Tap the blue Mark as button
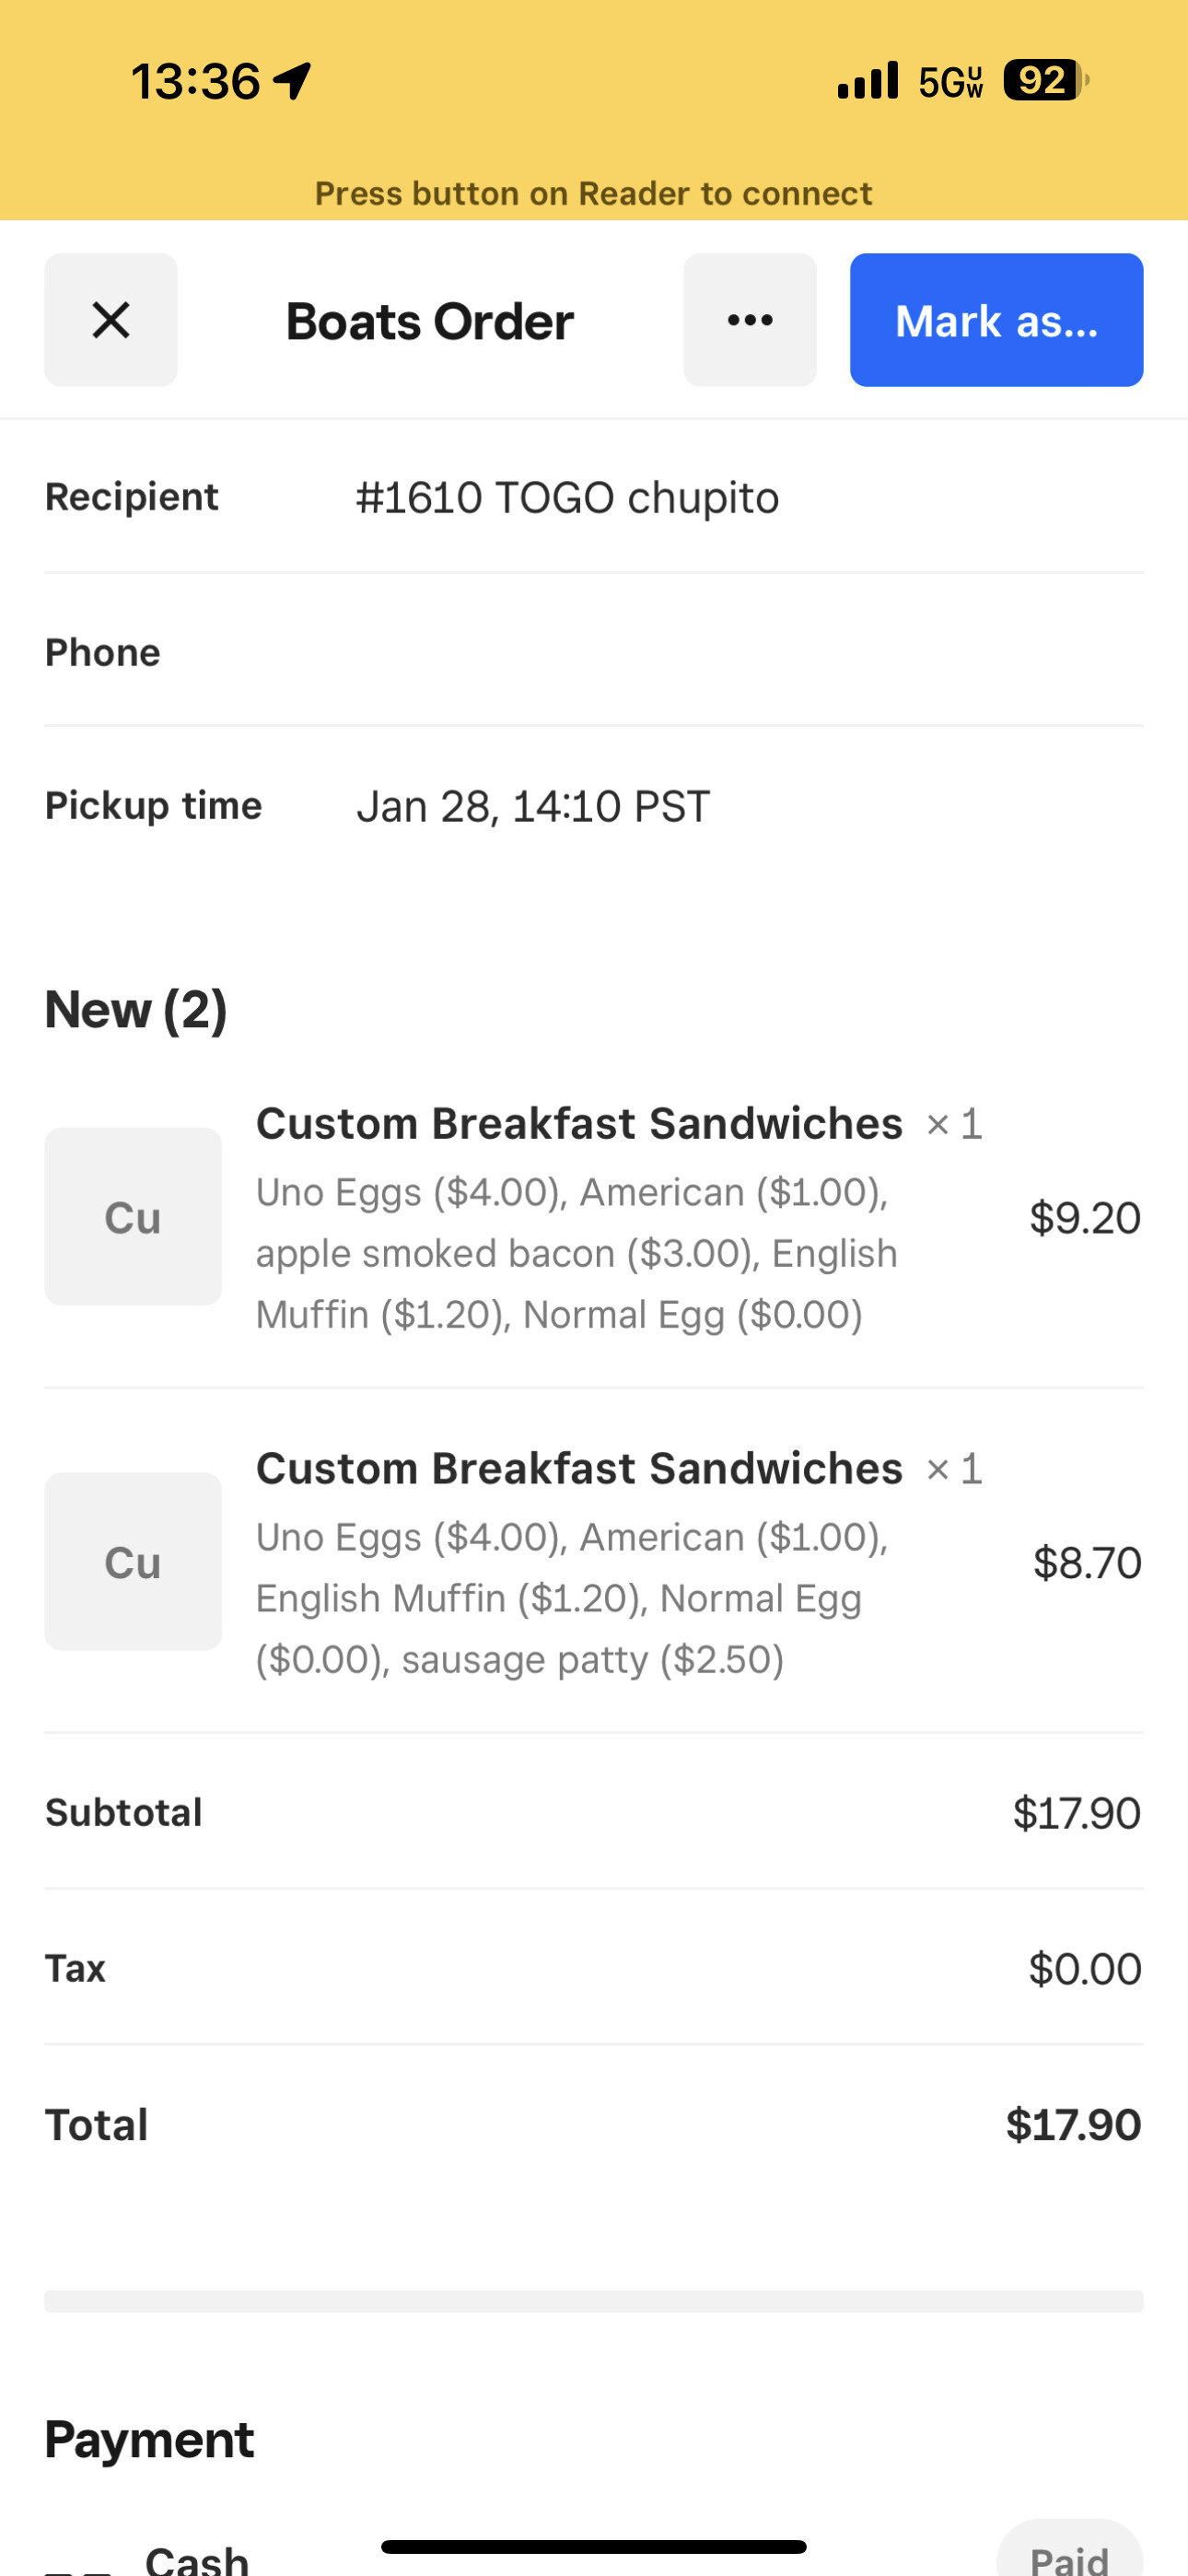1188x2576 pixels. click(x=996, y=320)
